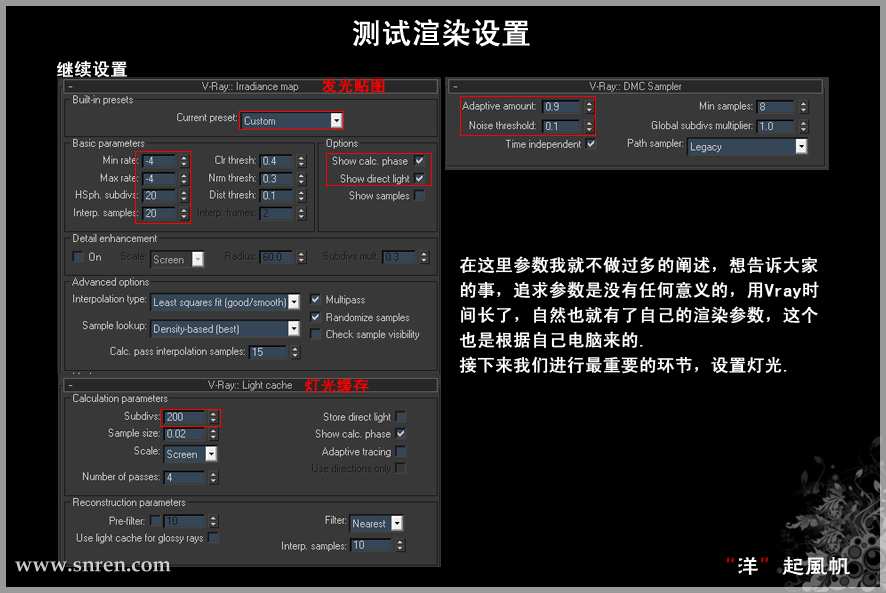
Task: Click Global subdivs multiplier field
Action: 776,126
